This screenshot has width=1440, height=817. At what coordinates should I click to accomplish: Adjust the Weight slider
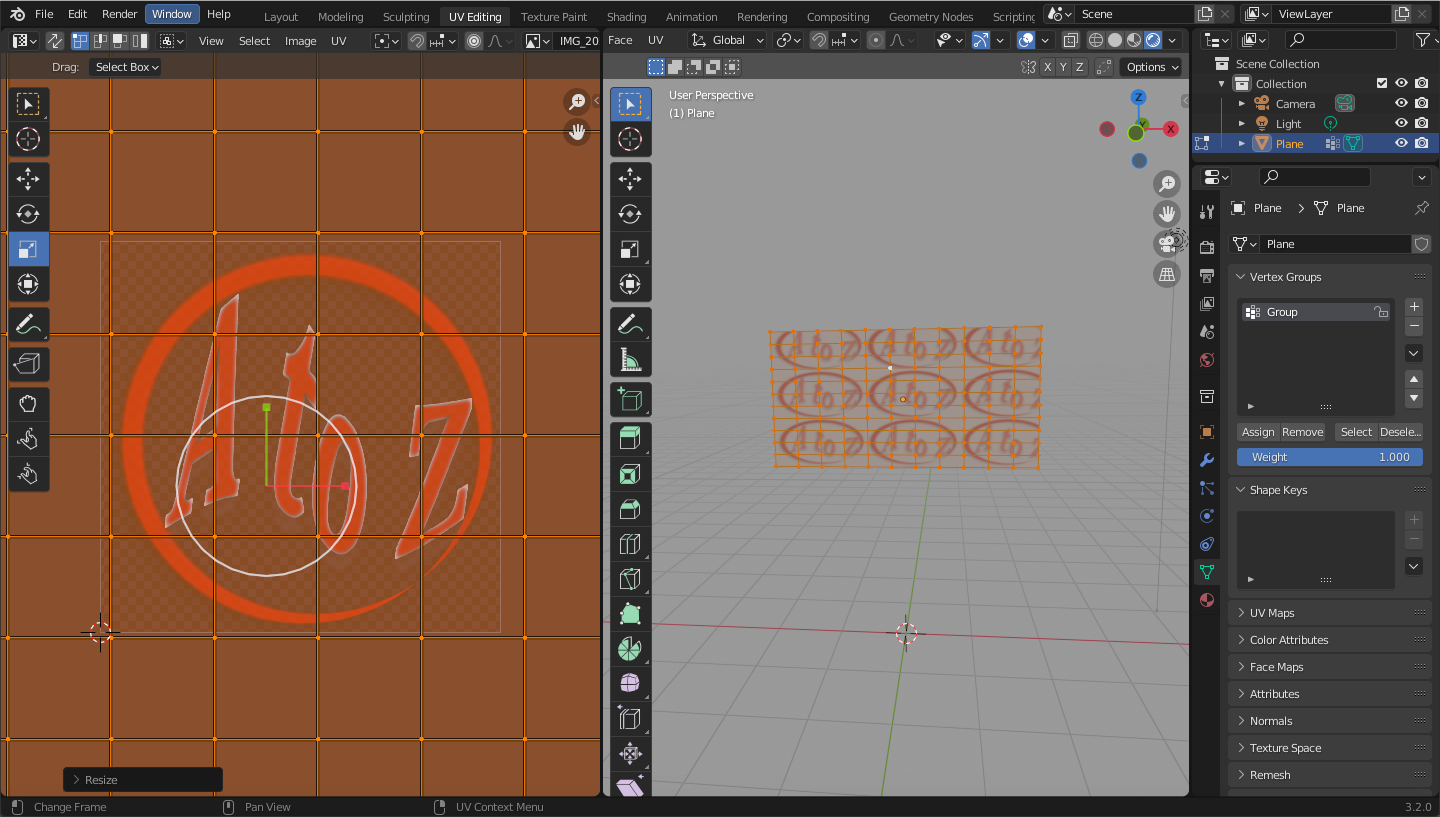[1330, 457]
